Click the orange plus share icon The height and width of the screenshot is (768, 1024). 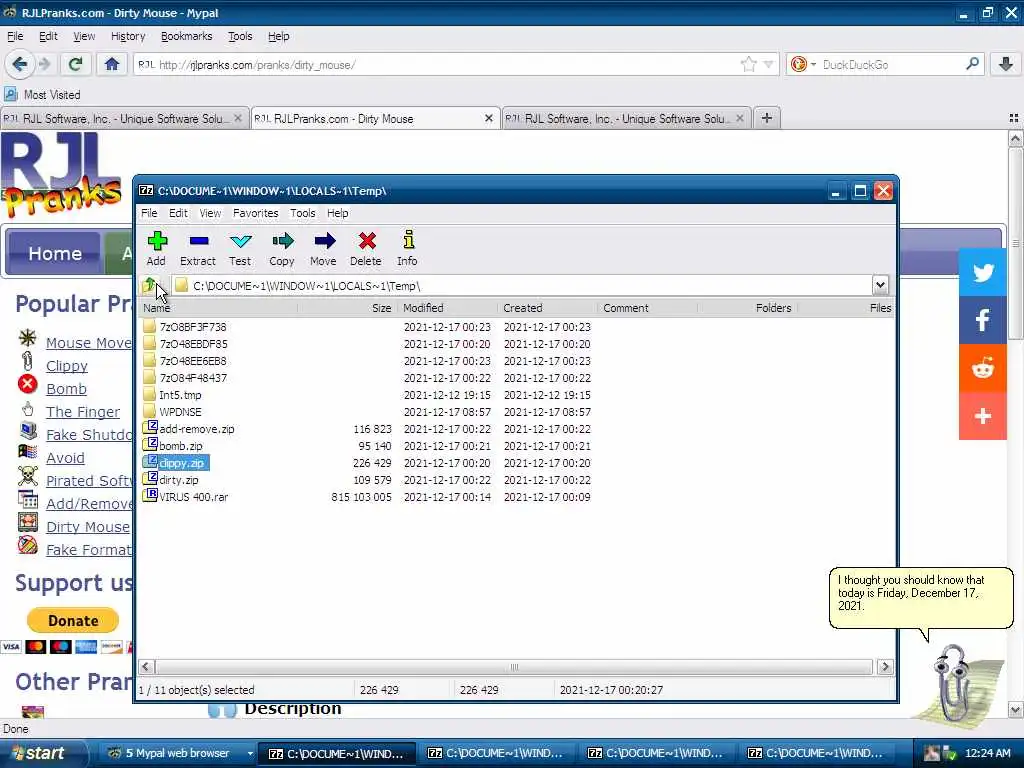pos(983,416)
